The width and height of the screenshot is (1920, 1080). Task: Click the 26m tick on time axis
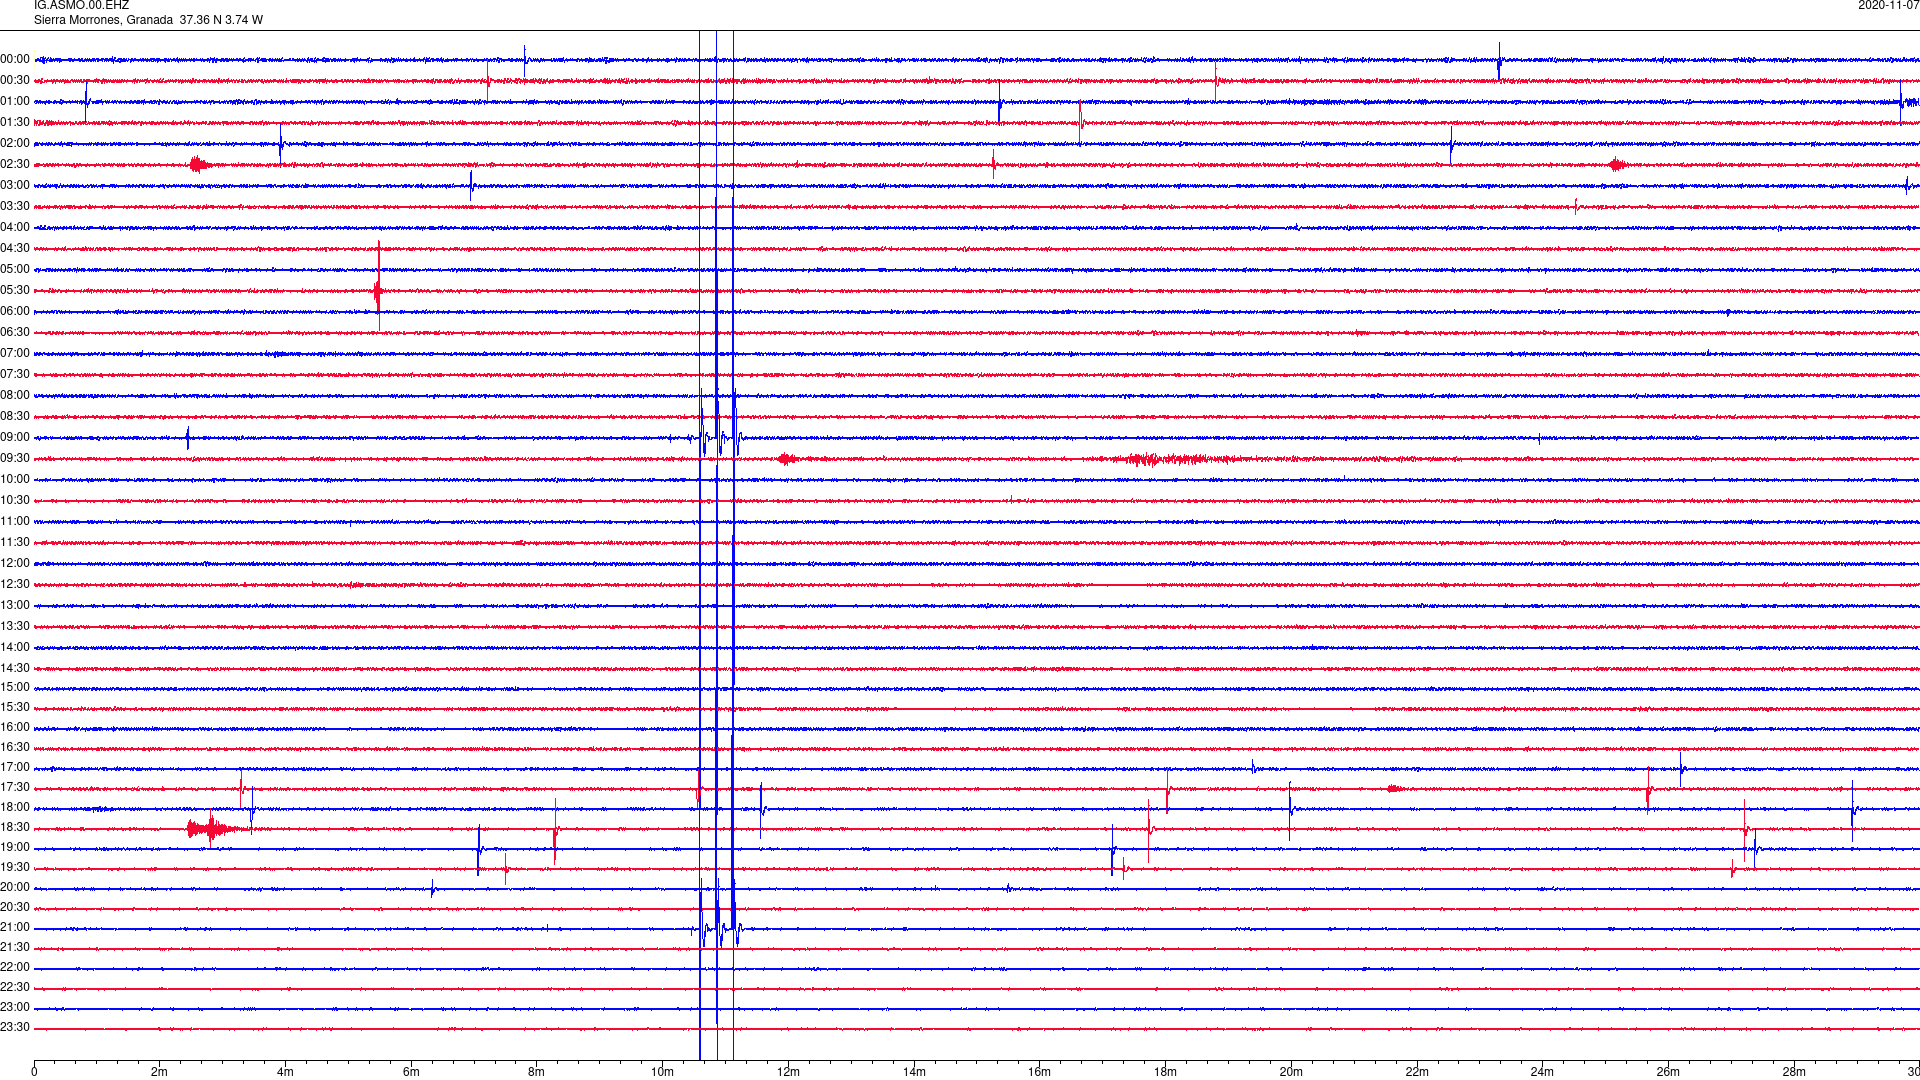pyautogui.click(x=1668, y=1073)
